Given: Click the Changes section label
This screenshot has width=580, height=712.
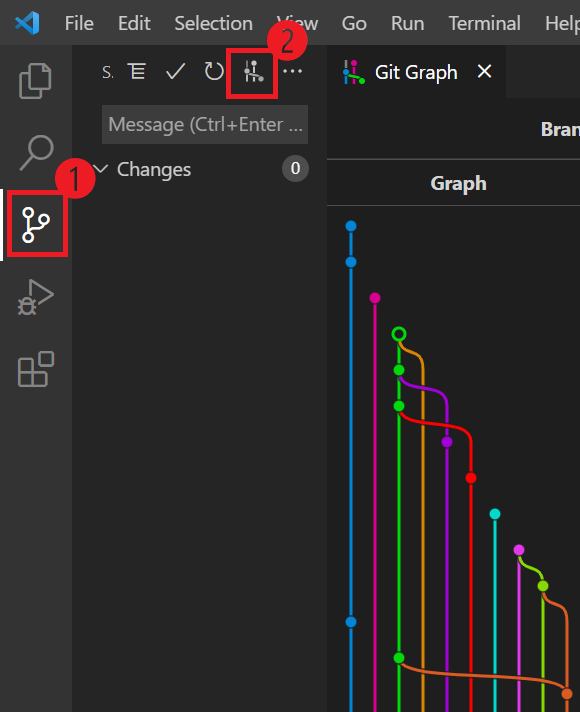Looking at the screenshot, I should [154, 169].
